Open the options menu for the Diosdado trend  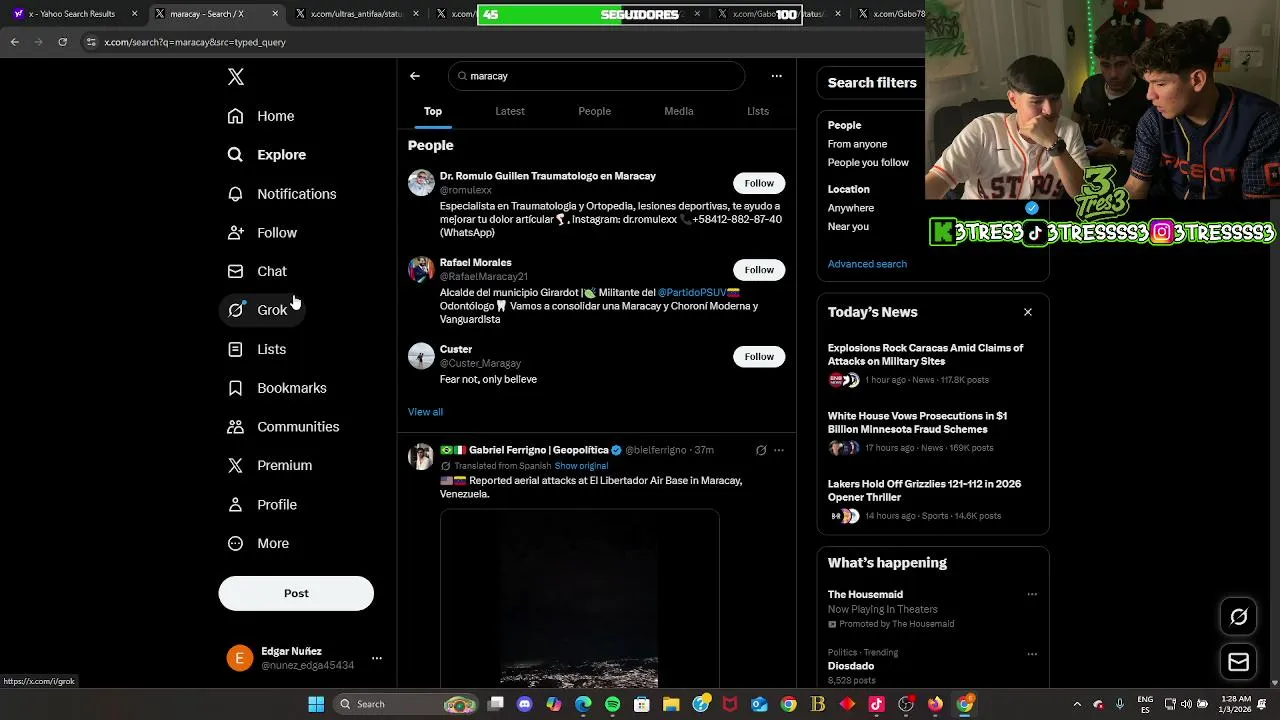1032,654
